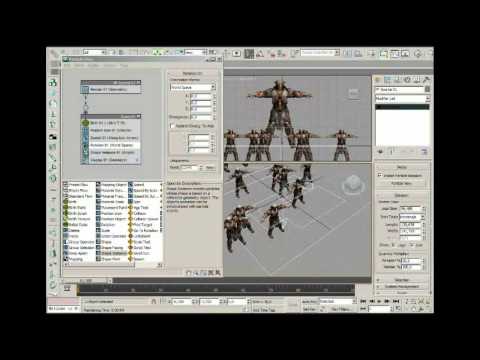Expand the System Management rollout
This screenshot has width=480, height=360.
pos(402,286)
